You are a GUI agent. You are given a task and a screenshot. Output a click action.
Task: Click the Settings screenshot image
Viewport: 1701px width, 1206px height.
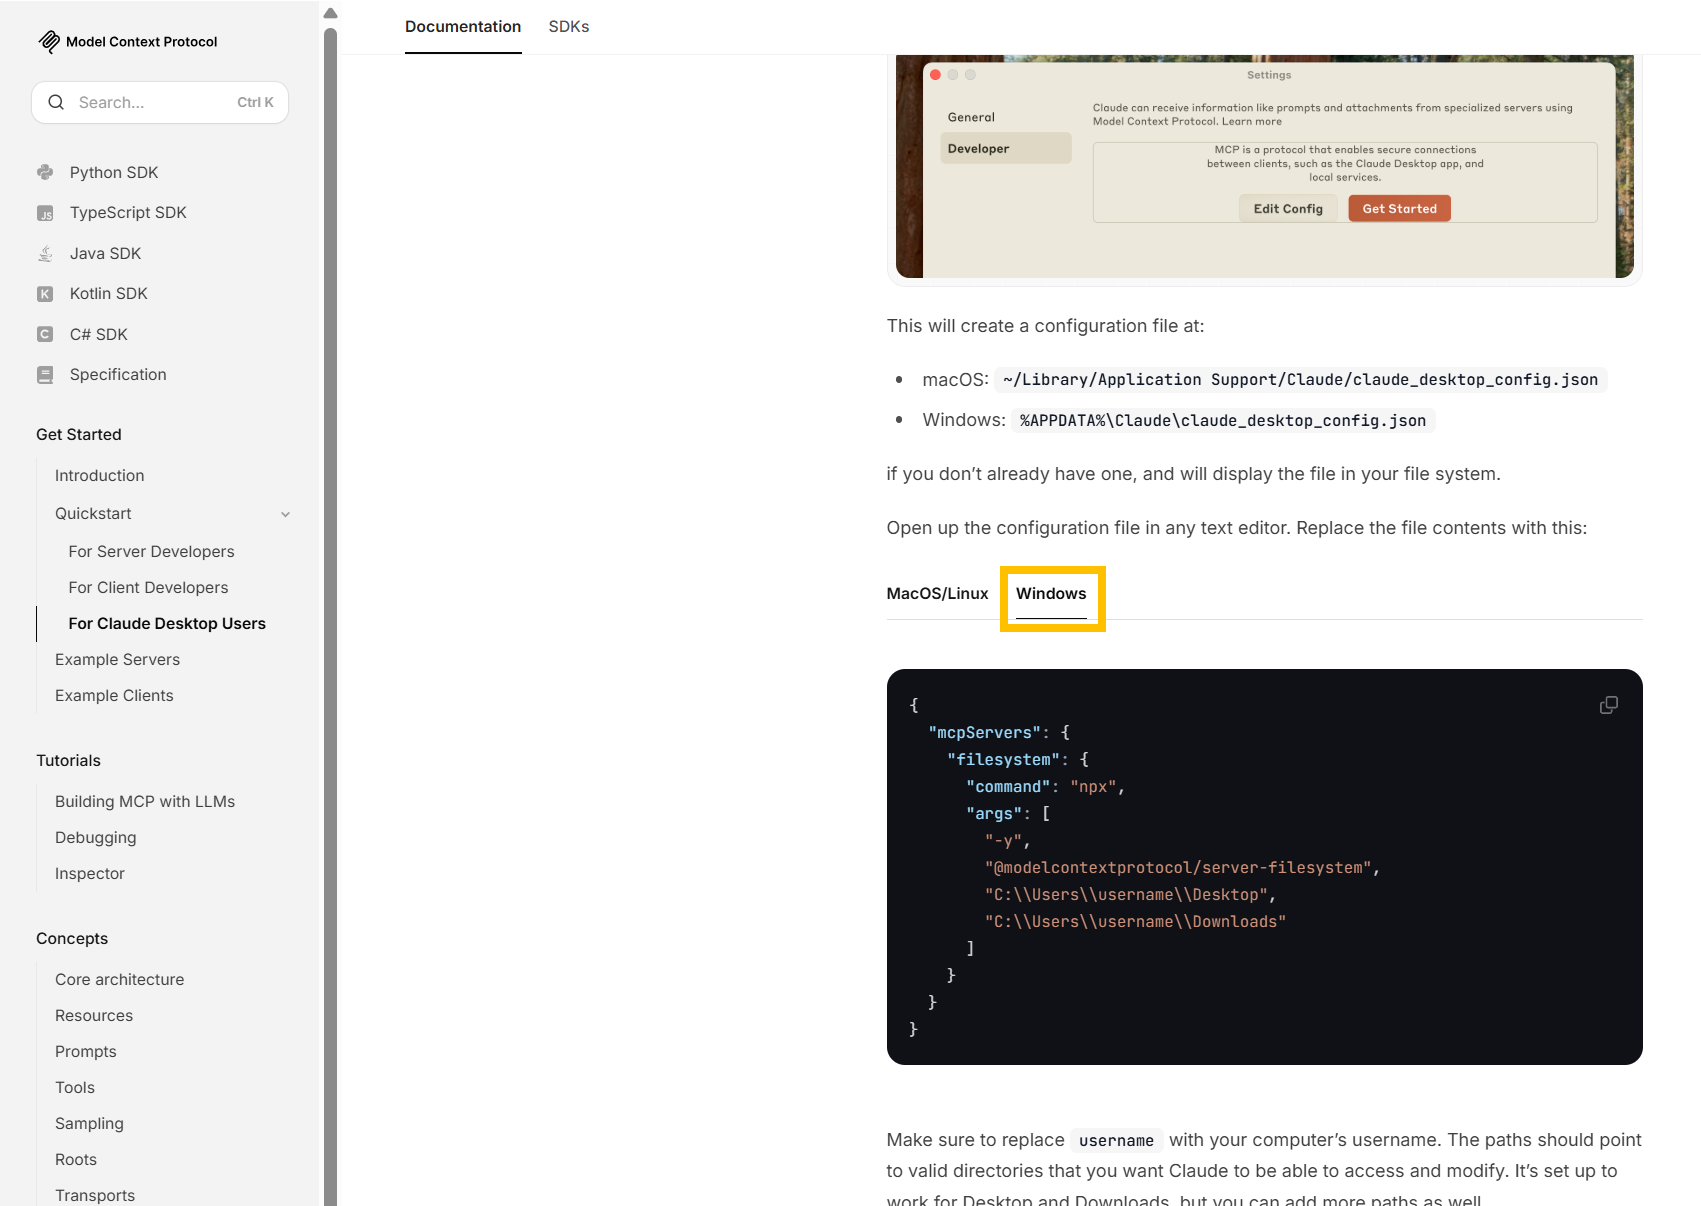1264,166
